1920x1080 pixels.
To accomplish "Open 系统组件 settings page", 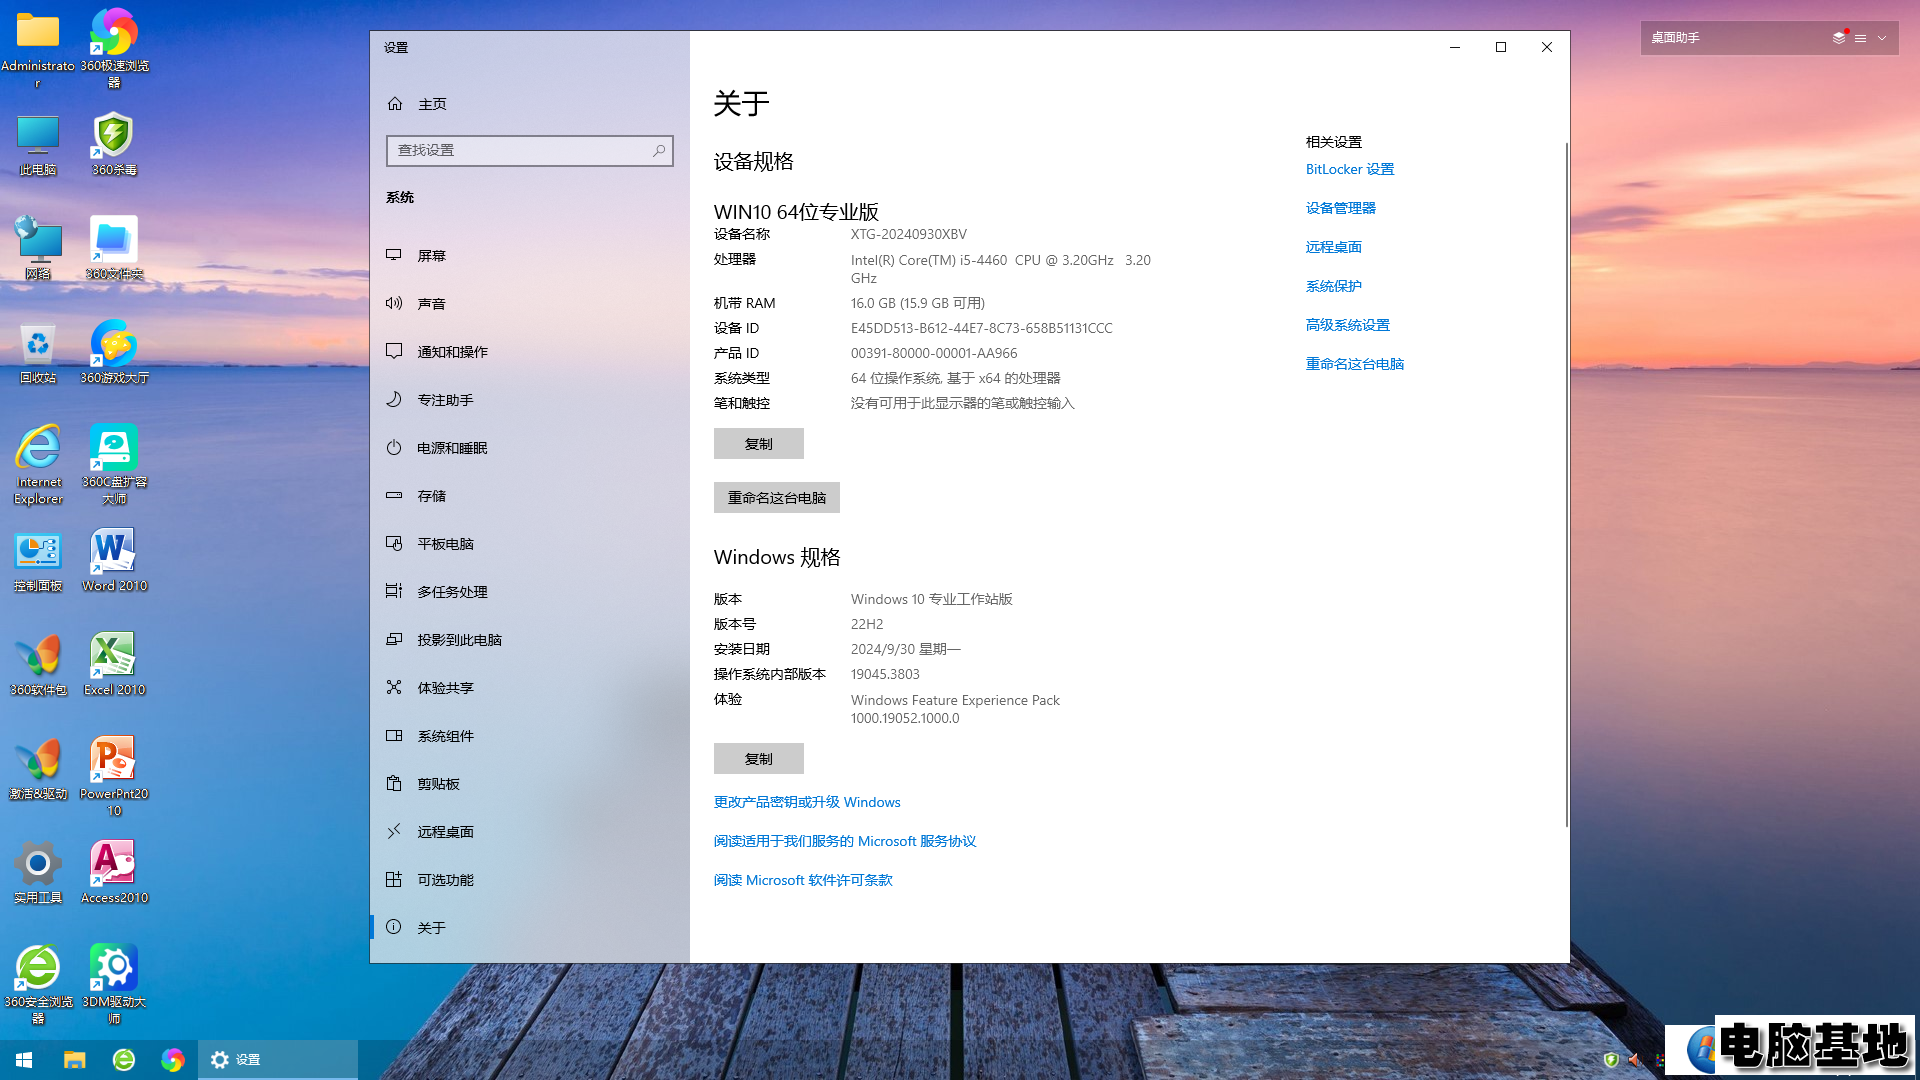I will [x=530, y=736].
